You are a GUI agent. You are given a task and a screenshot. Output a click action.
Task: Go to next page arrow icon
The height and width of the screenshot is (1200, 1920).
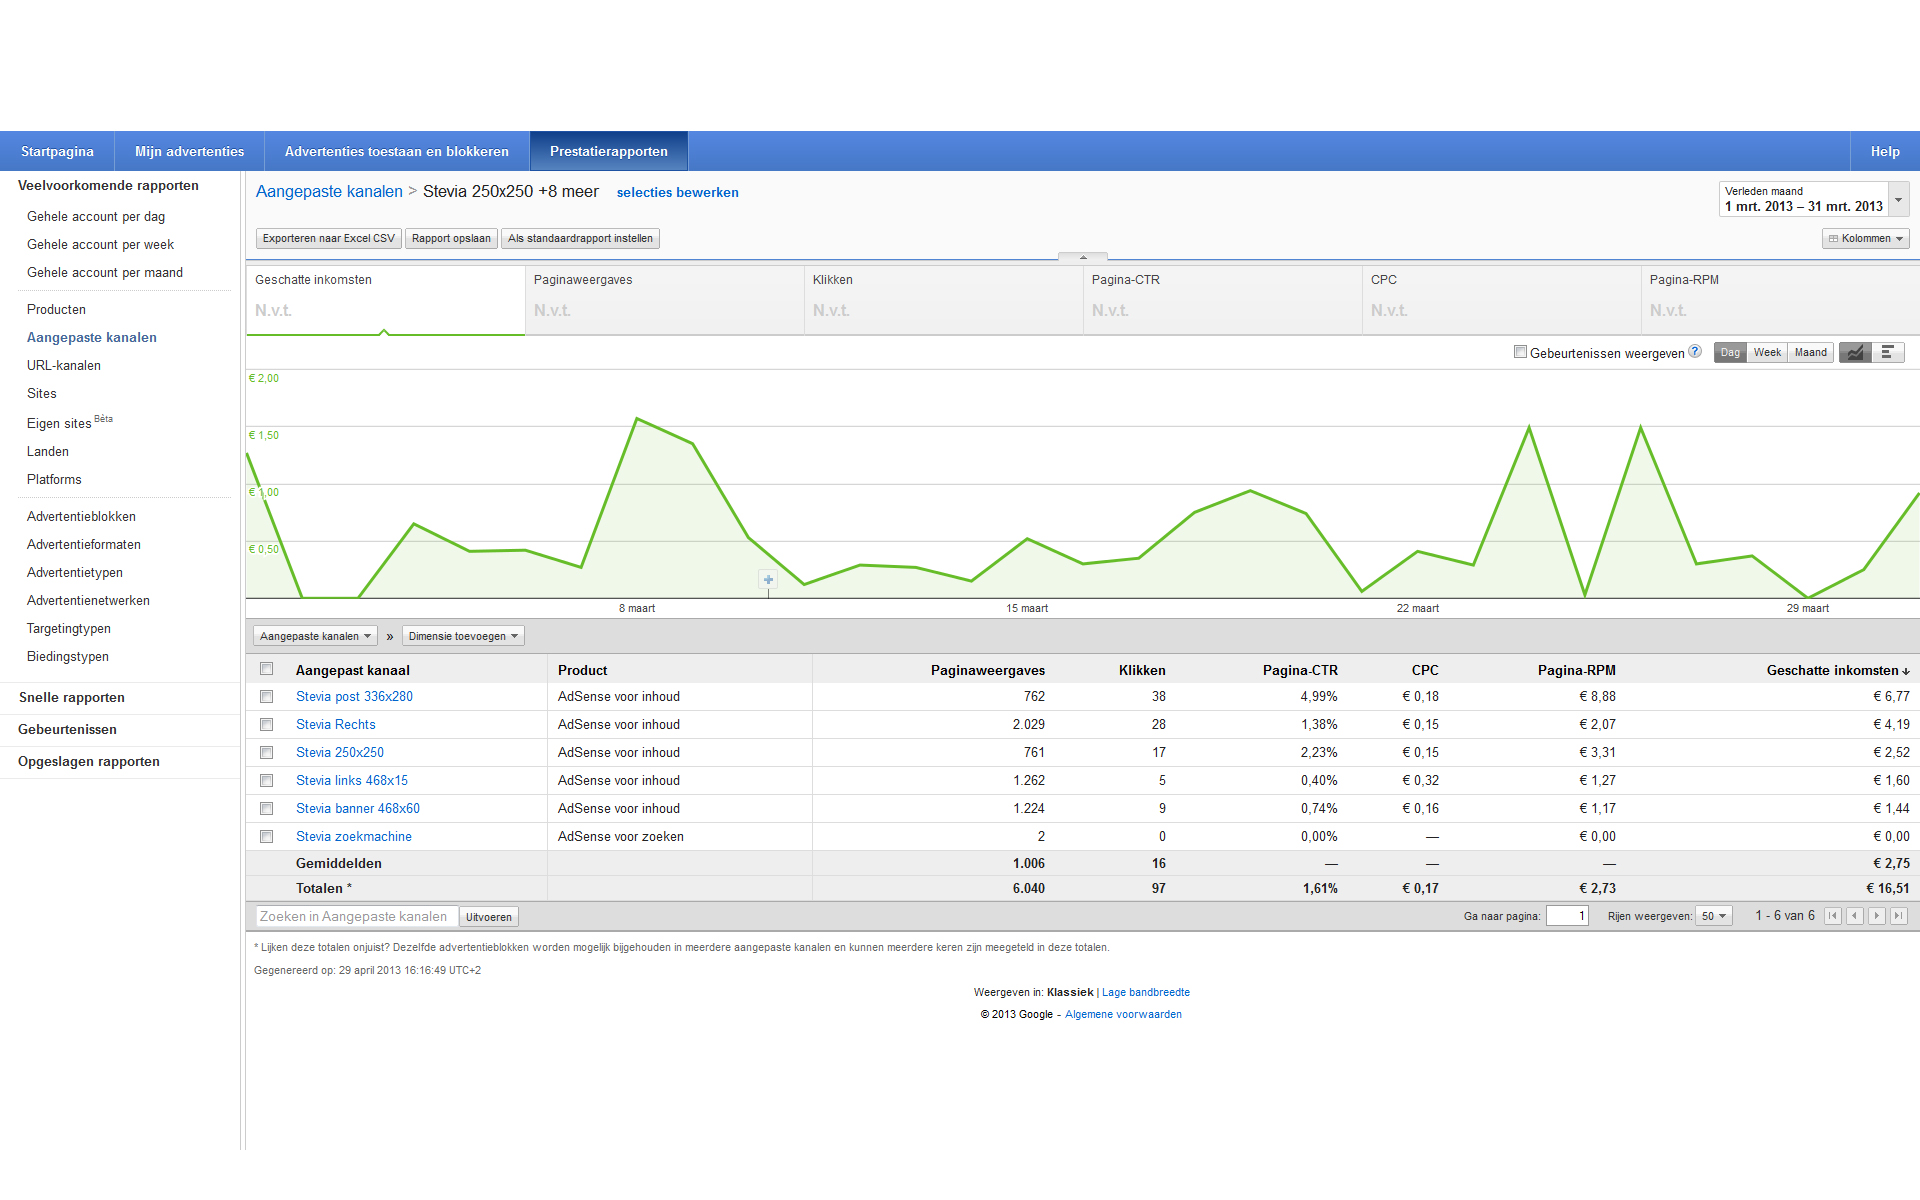click(1877, 916)
